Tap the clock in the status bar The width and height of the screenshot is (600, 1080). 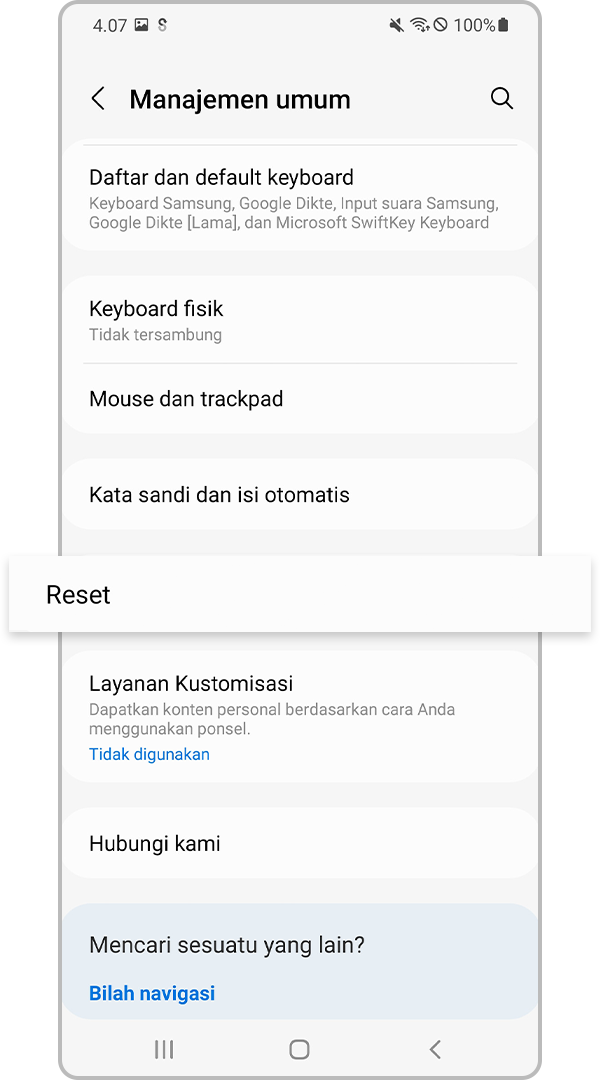(x=110, y=25)
